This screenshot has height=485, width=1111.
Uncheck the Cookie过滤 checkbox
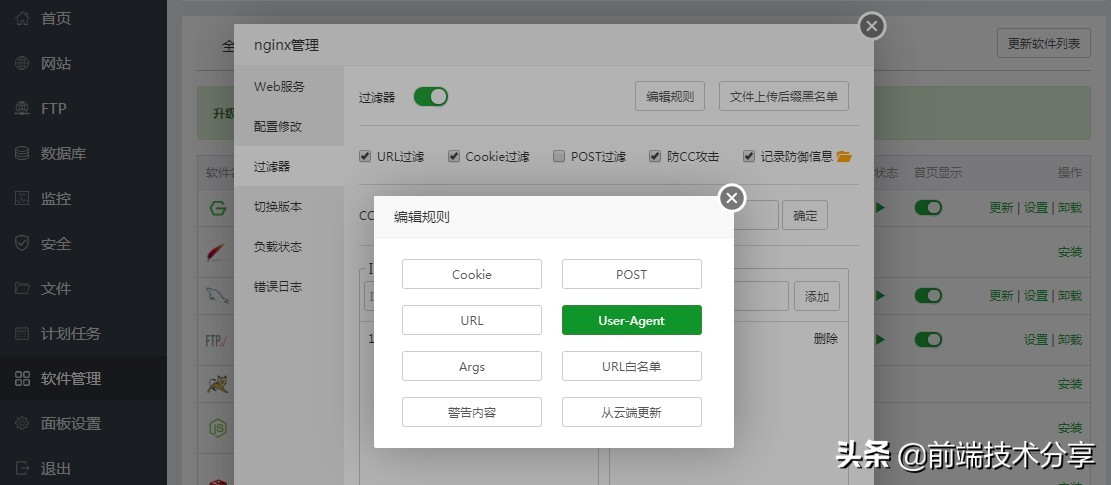click(453, 156)
